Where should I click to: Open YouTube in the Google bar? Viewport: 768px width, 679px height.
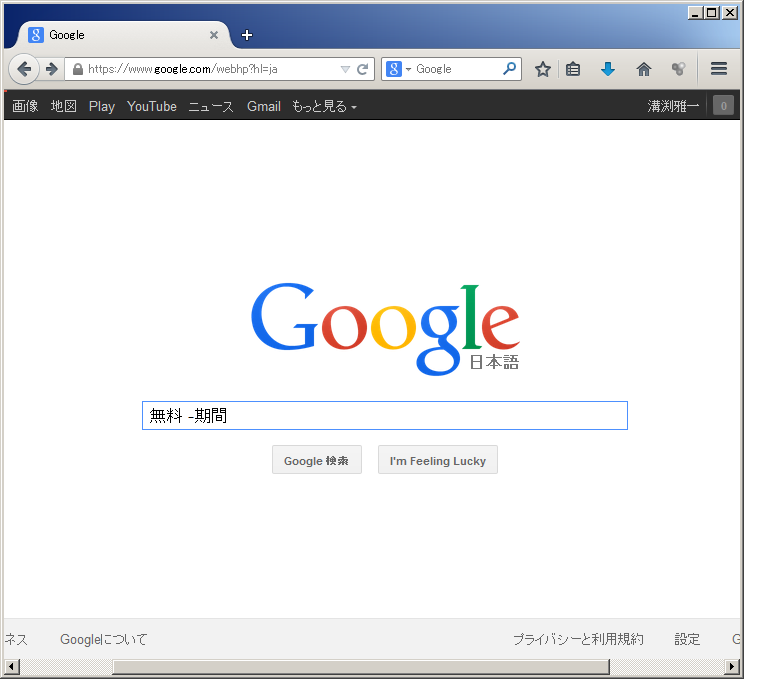pos(152,106)
